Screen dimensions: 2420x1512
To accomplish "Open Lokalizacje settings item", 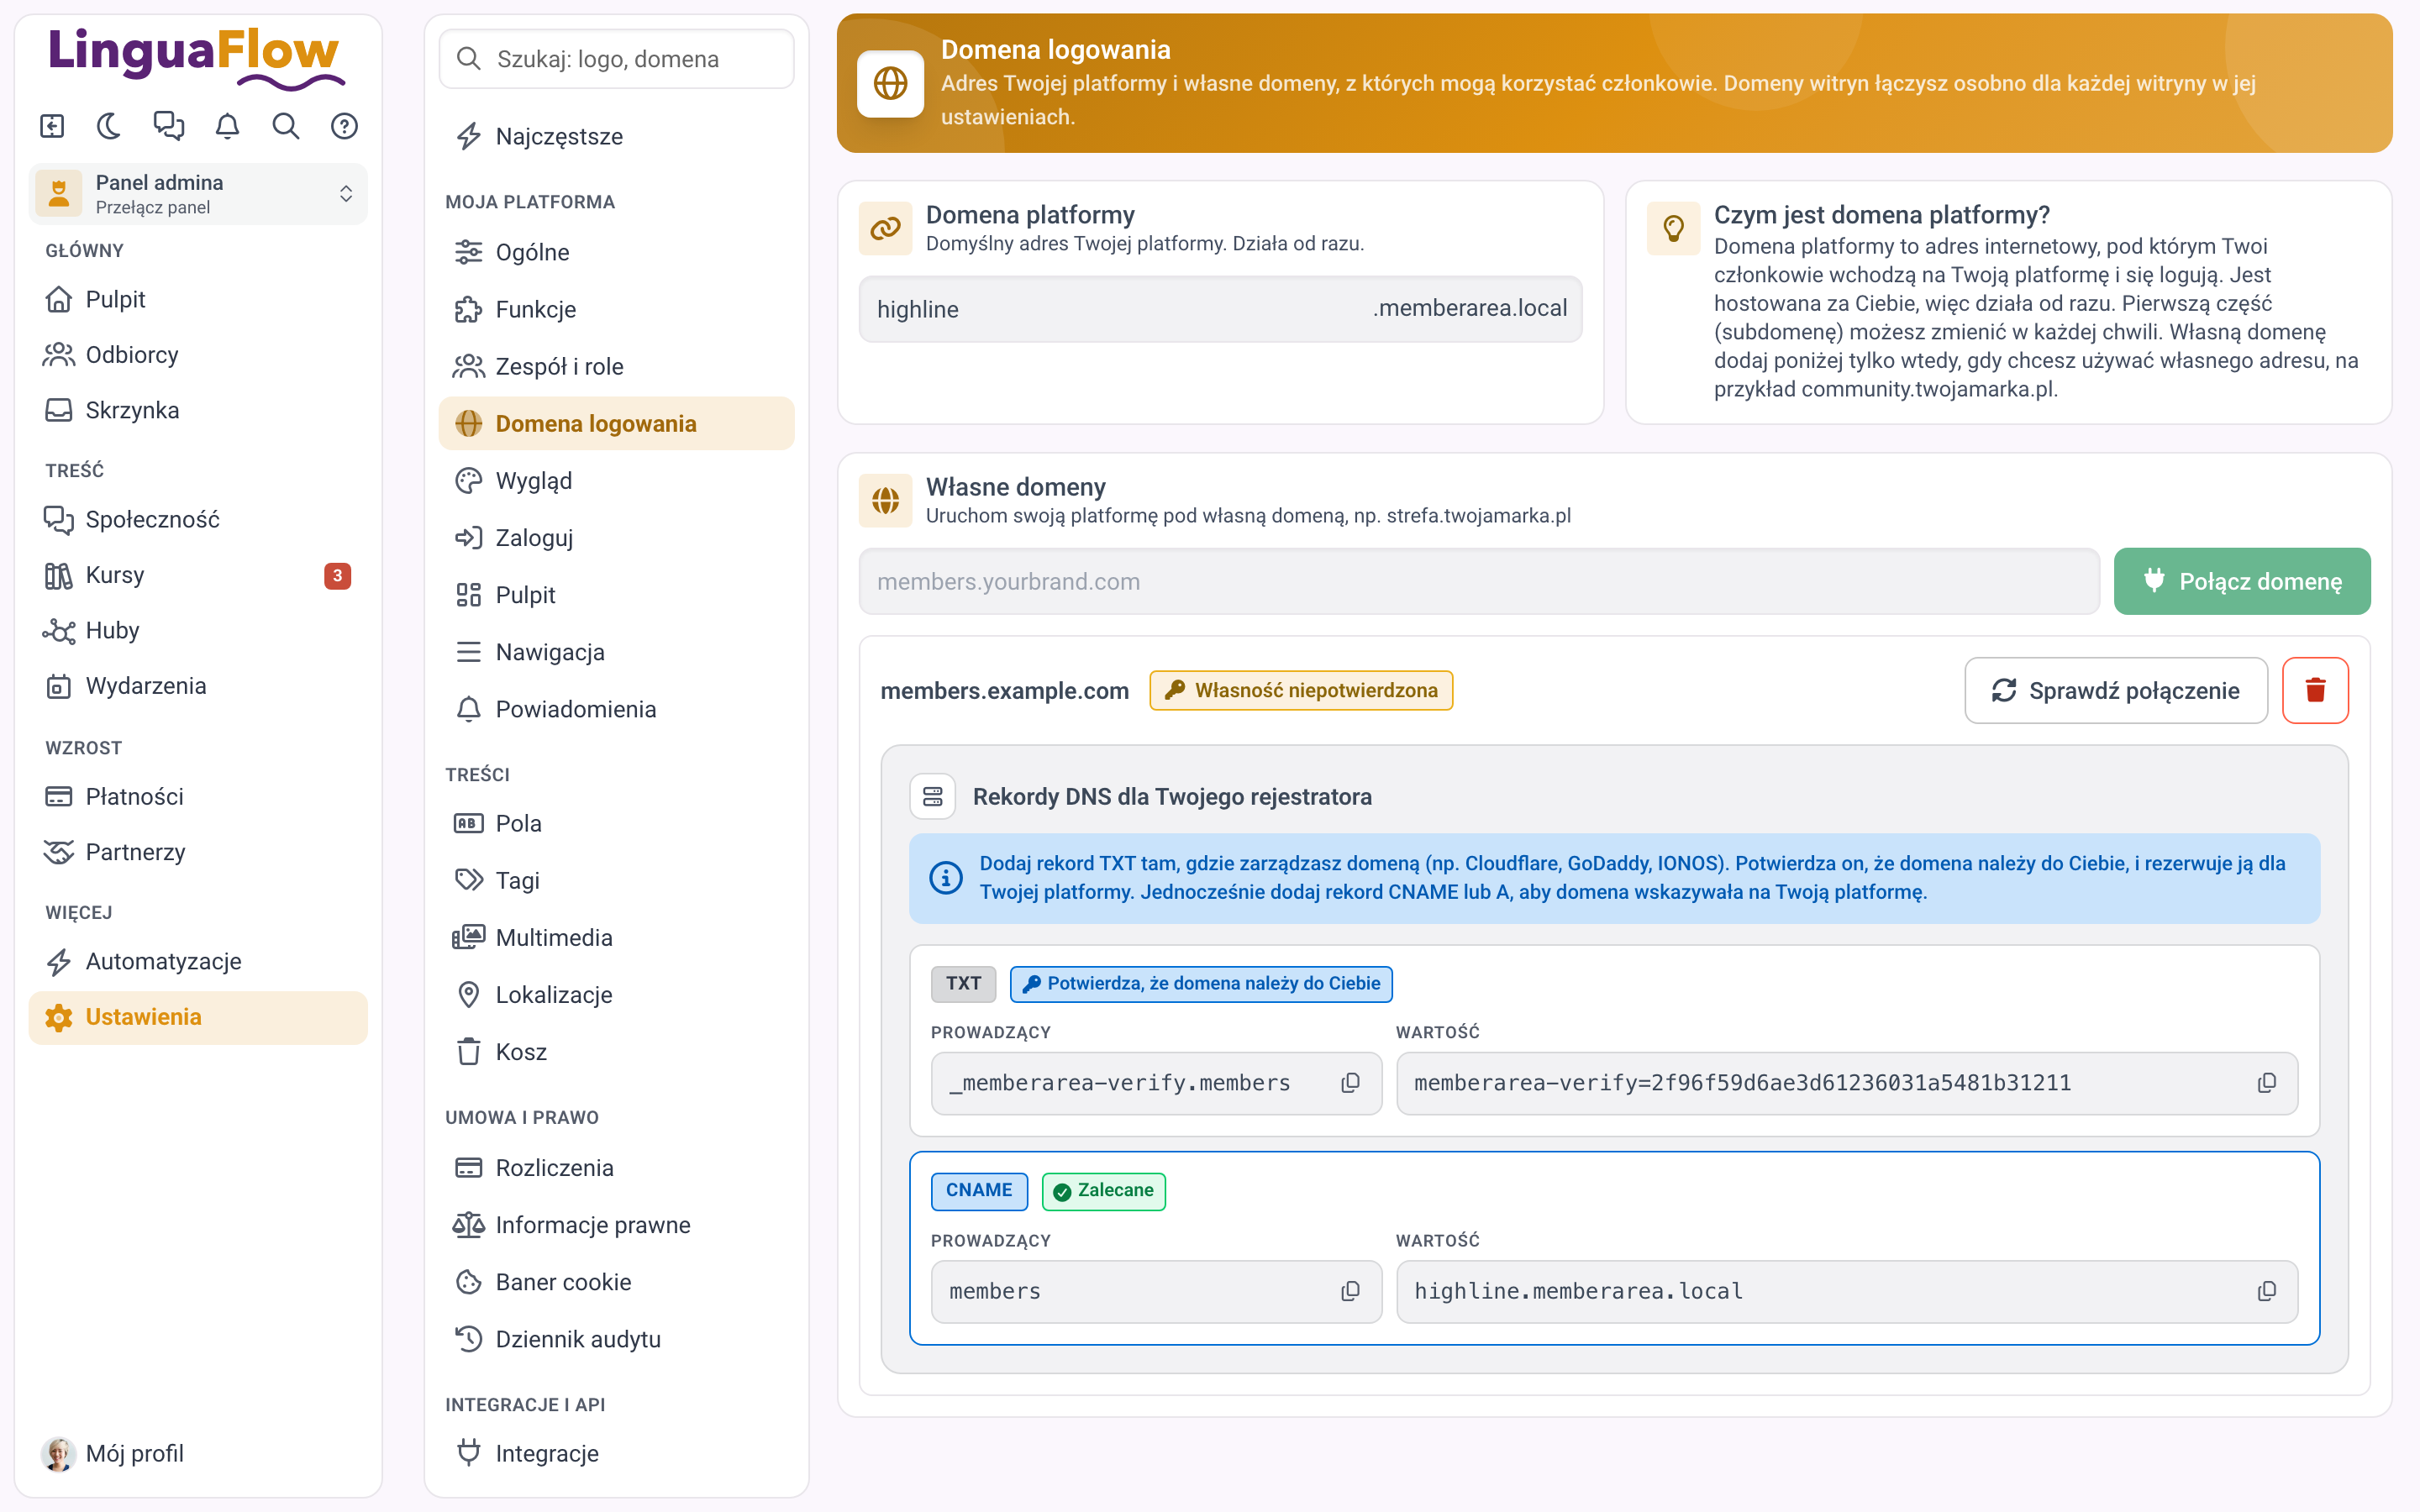I will [x=617, y=994].
